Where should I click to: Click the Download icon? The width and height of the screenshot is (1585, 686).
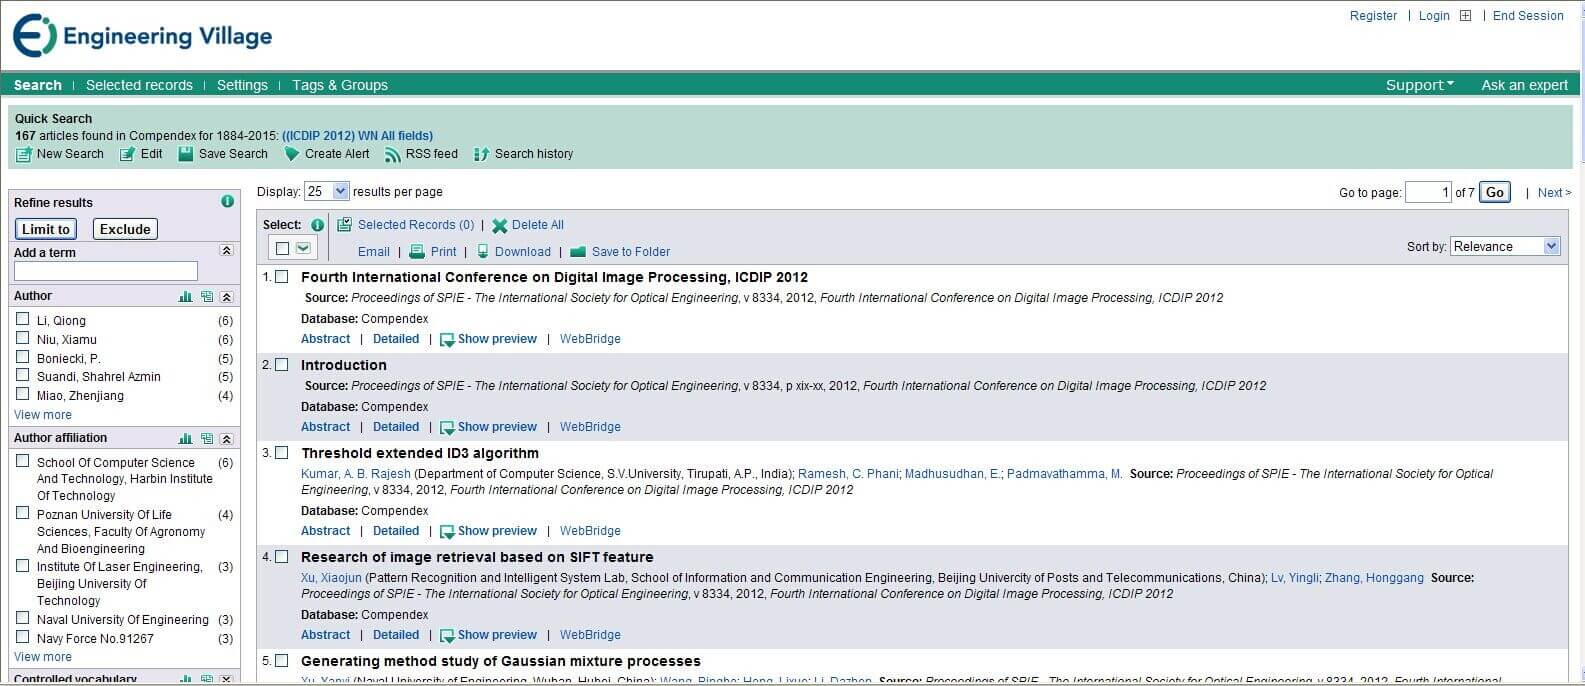click(x=483, y=252)
